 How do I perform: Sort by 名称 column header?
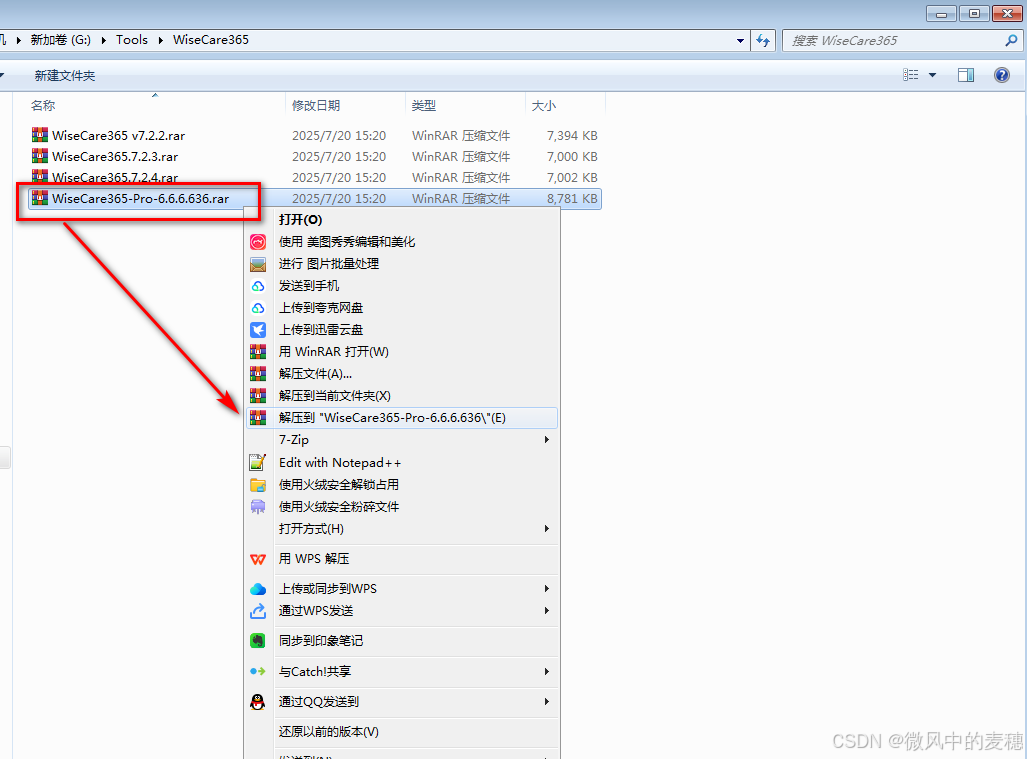[x=43, y=105]
